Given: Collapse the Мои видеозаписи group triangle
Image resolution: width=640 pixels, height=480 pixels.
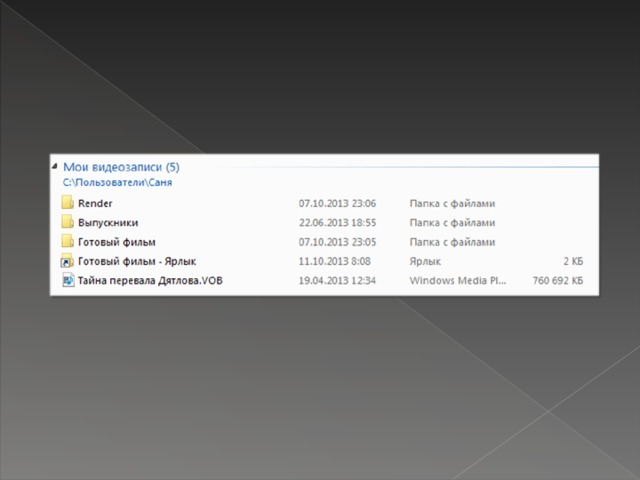Looking at the screenshot, I should point(54,166).
